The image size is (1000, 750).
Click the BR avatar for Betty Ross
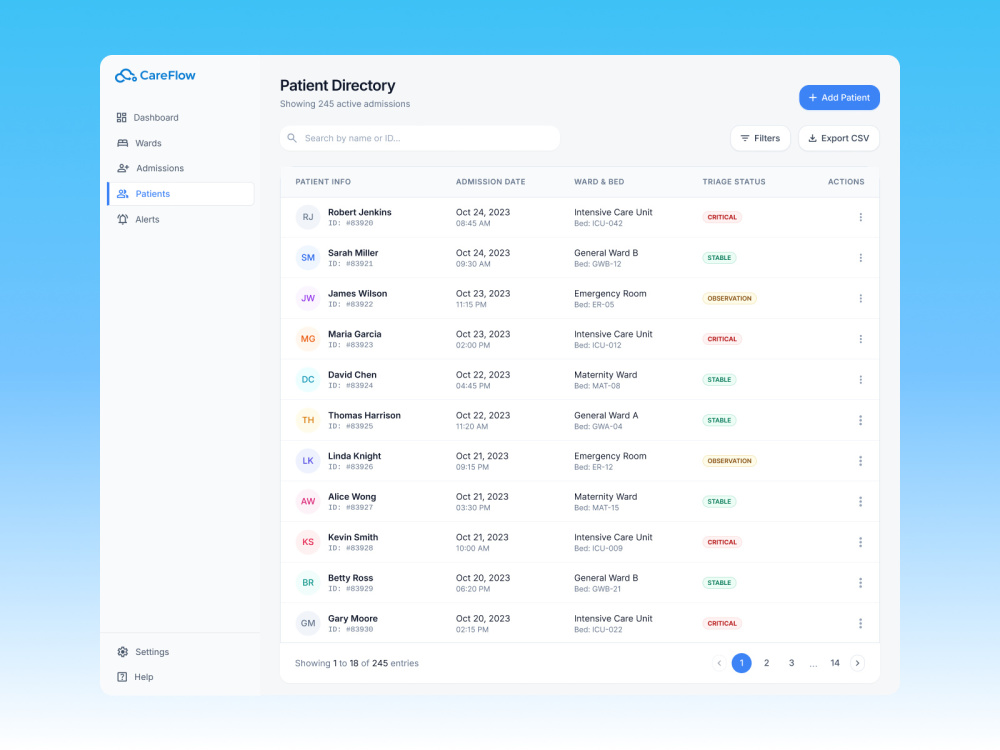tap(308, 583)
